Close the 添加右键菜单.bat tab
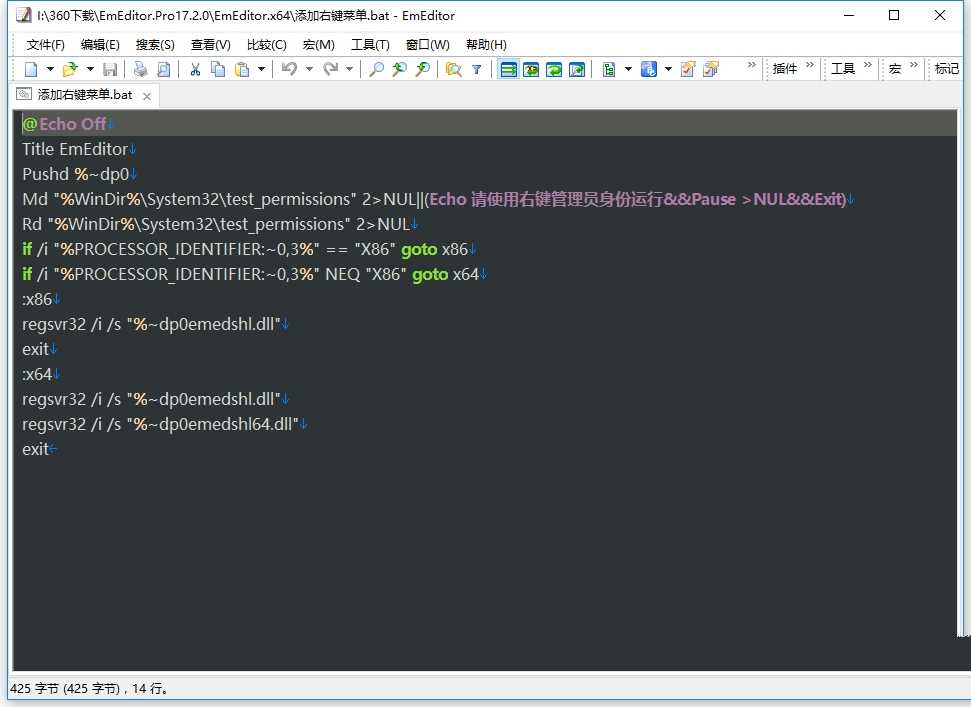971x707 pixels. click(147, 96)
